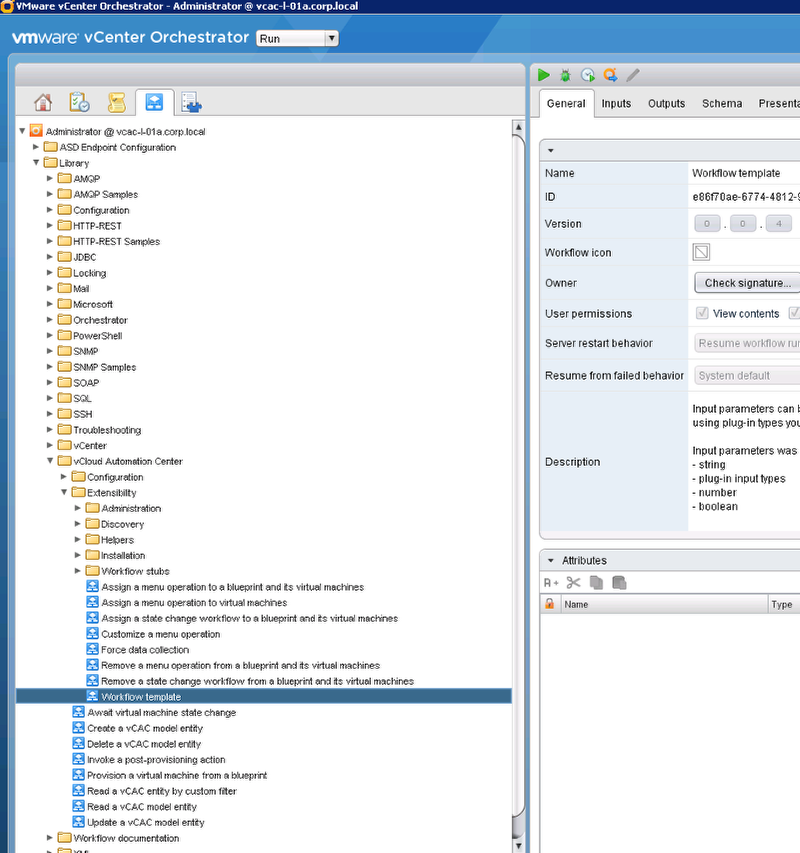Viewport: 800px width, 853px height.
Task: Click the Workflow icon selector box
Action: pyautogui.click(x=702, y=252)
